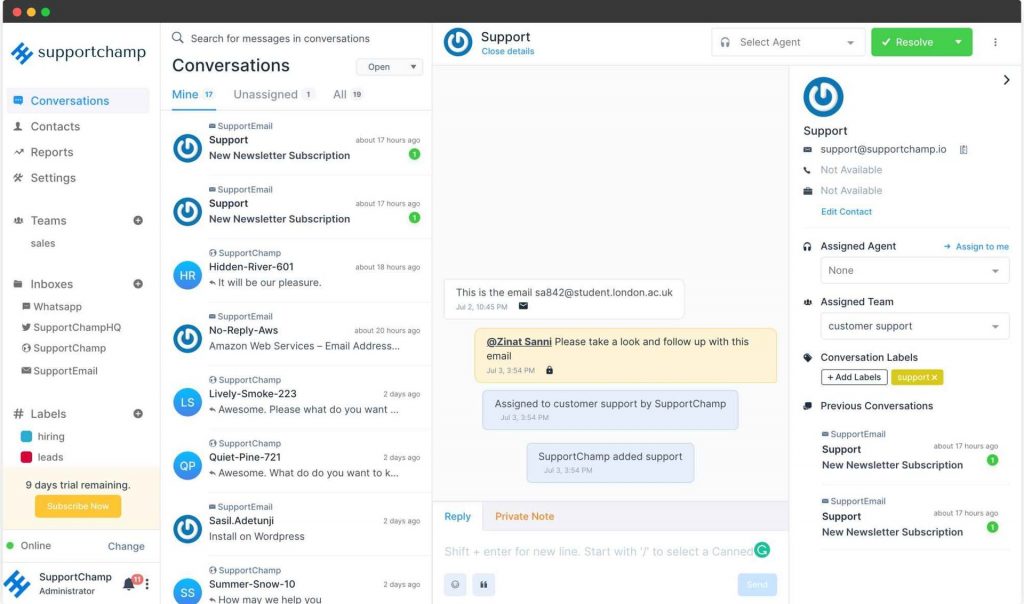
Task: Create a new label with the plus icon
Action: tap(138, 413)
